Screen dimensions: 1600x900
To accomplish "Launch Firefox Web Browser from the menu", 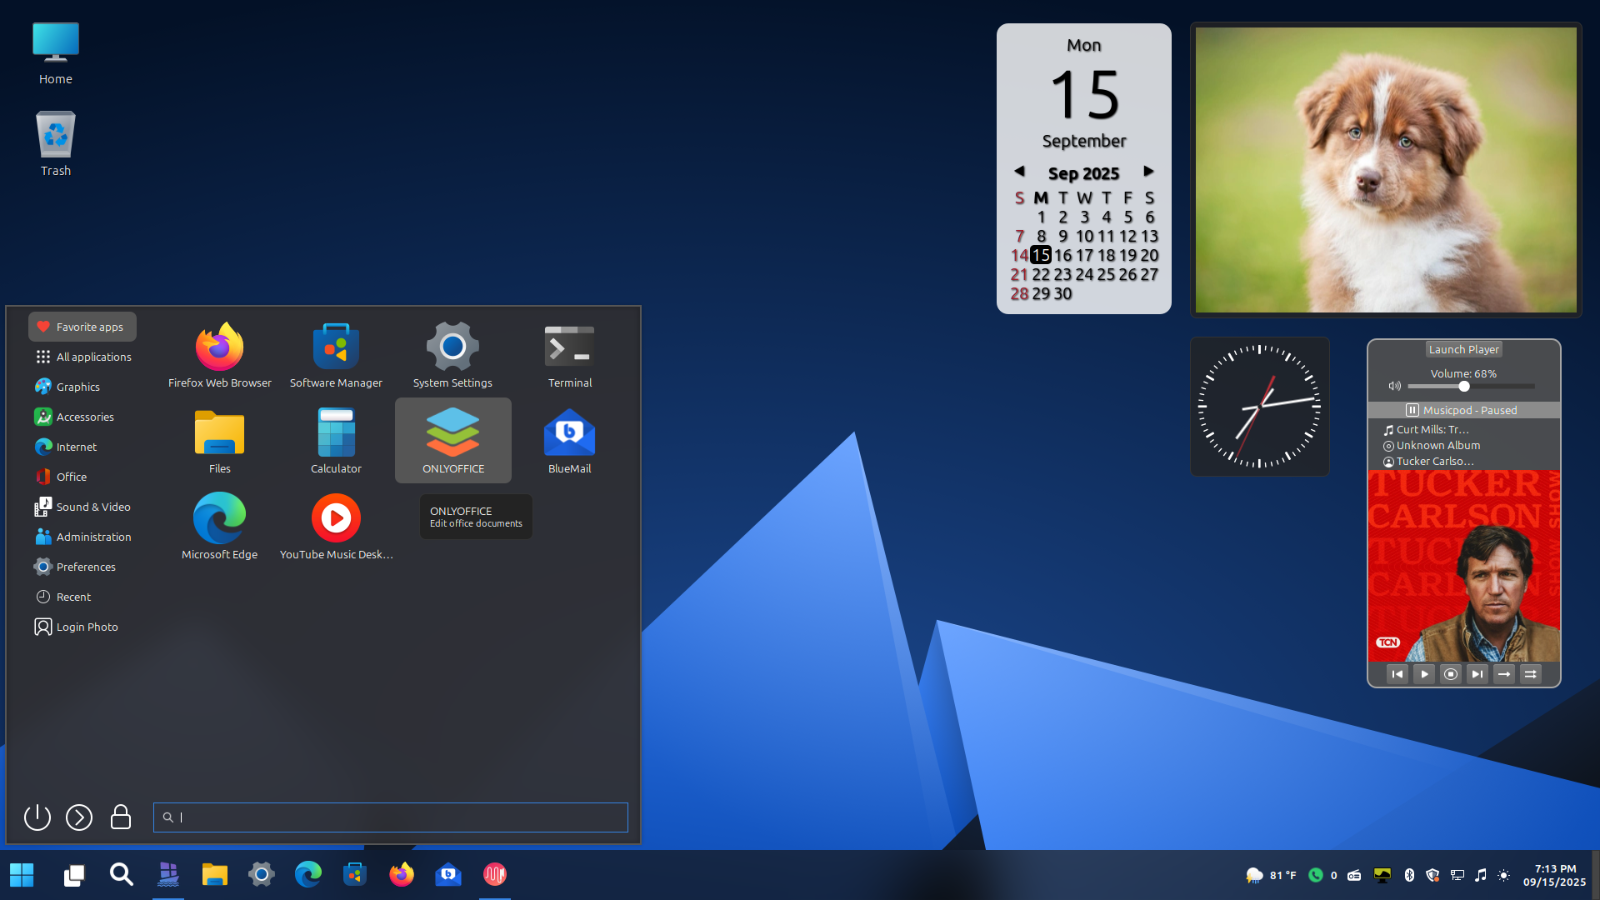I will (x=220, y=354).
